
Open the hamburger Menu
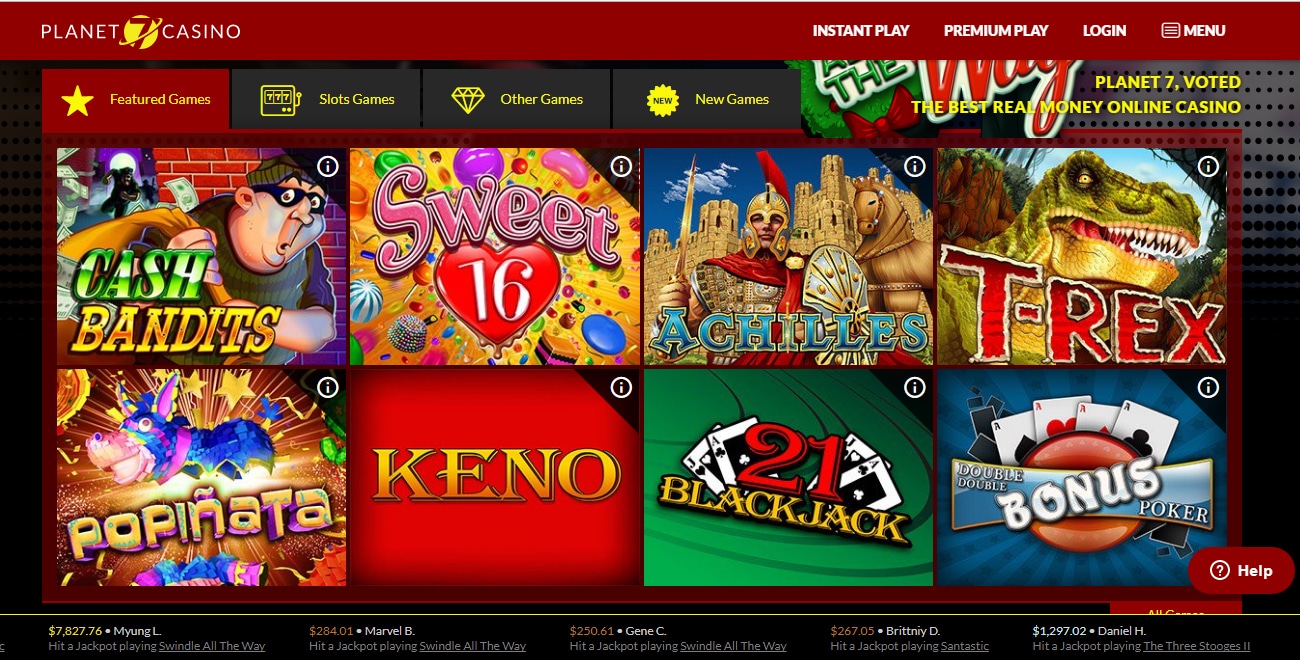[1193, 31]
